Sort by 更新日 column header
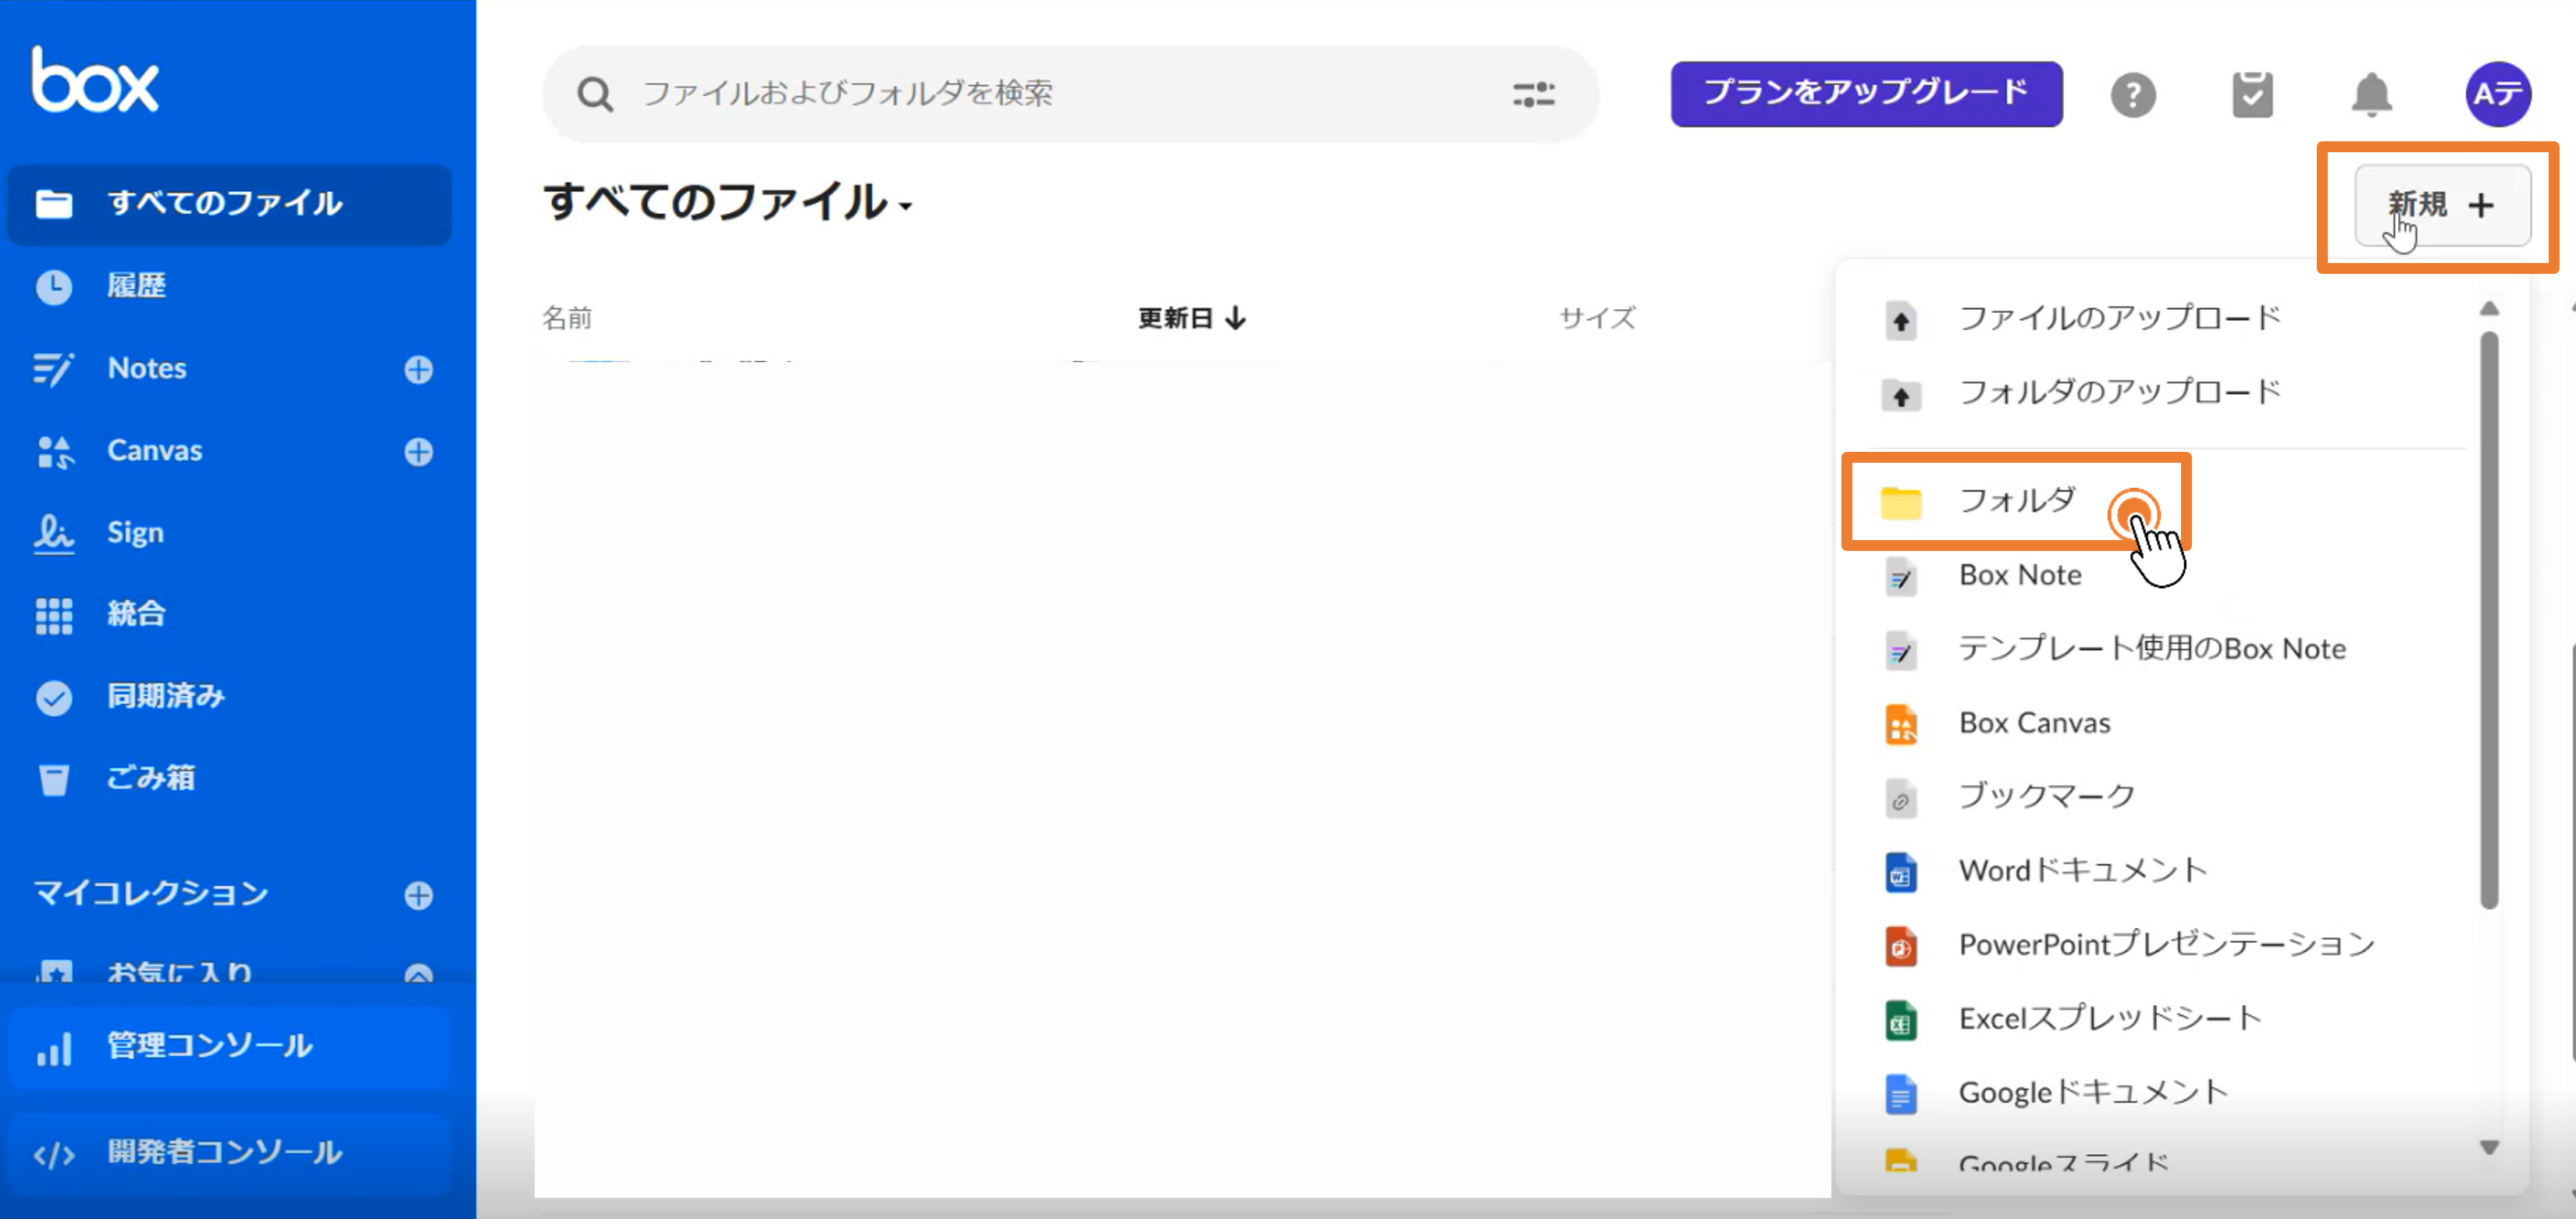 click(x=1191, y=318)
